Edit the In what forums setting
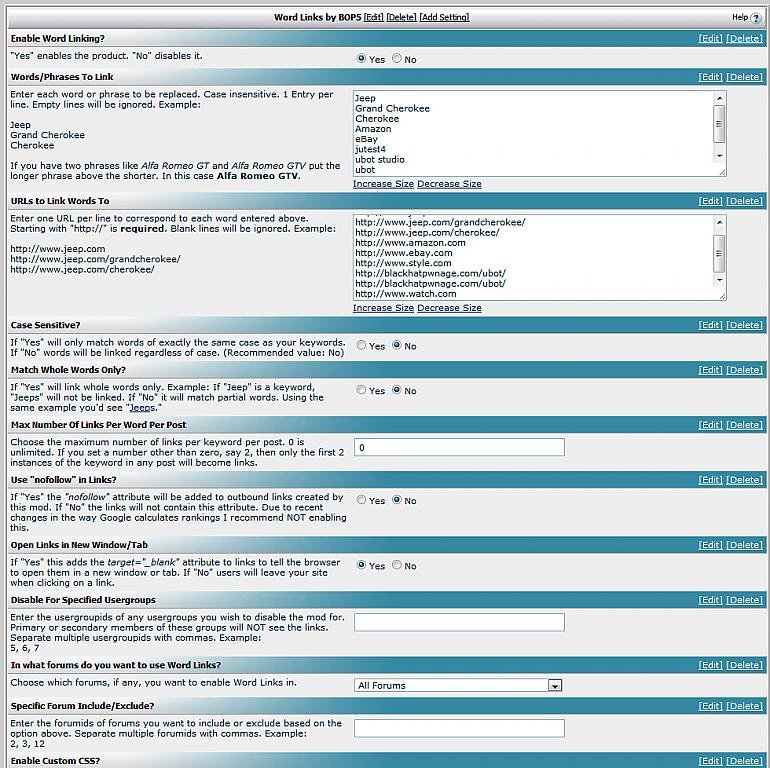This screenshot has width=770, height=768. [710, 665]
